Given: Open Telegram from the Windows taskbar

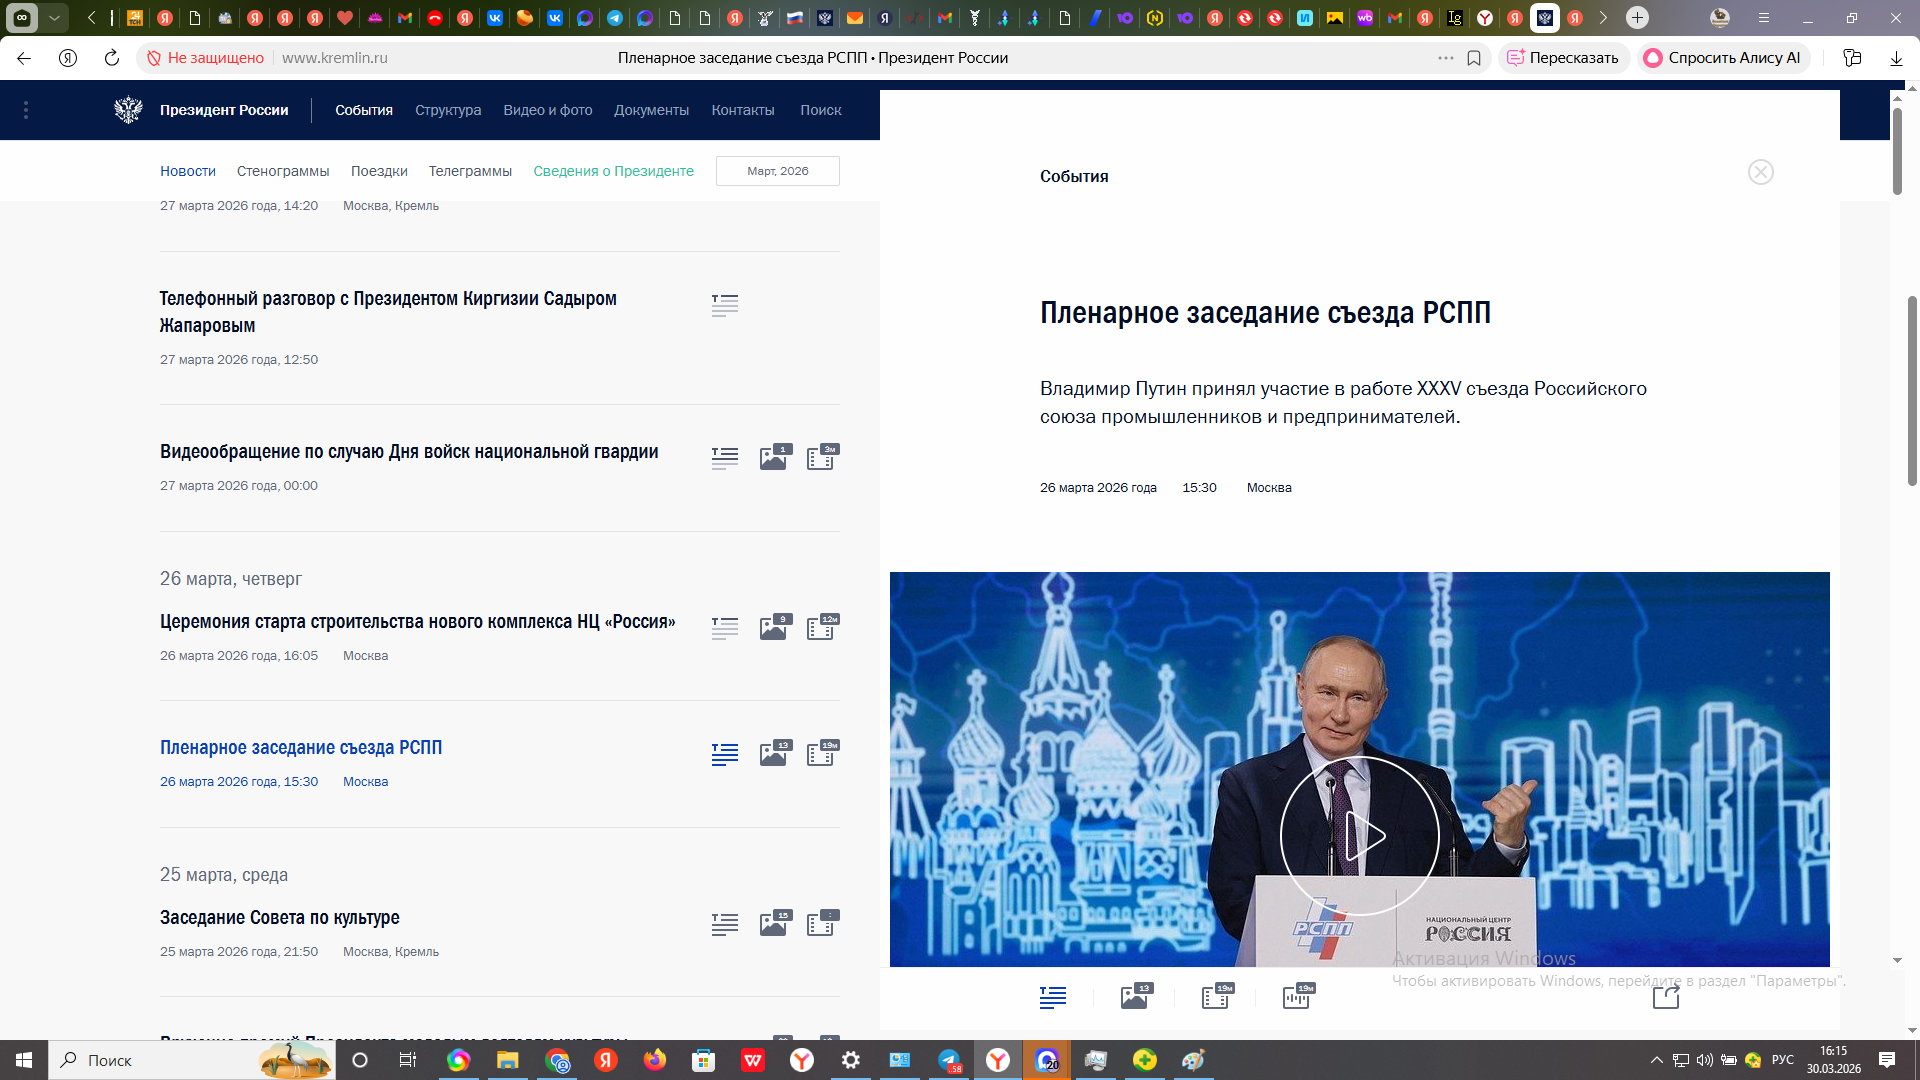Looking at the screenshot, I should tap(949, 1060).
